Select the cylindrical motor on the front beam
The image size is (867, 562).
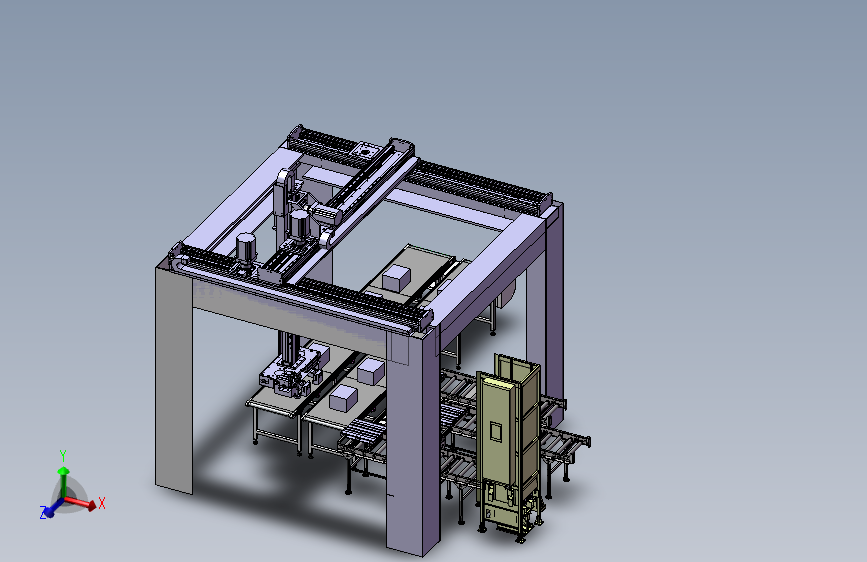coord(246,249)
